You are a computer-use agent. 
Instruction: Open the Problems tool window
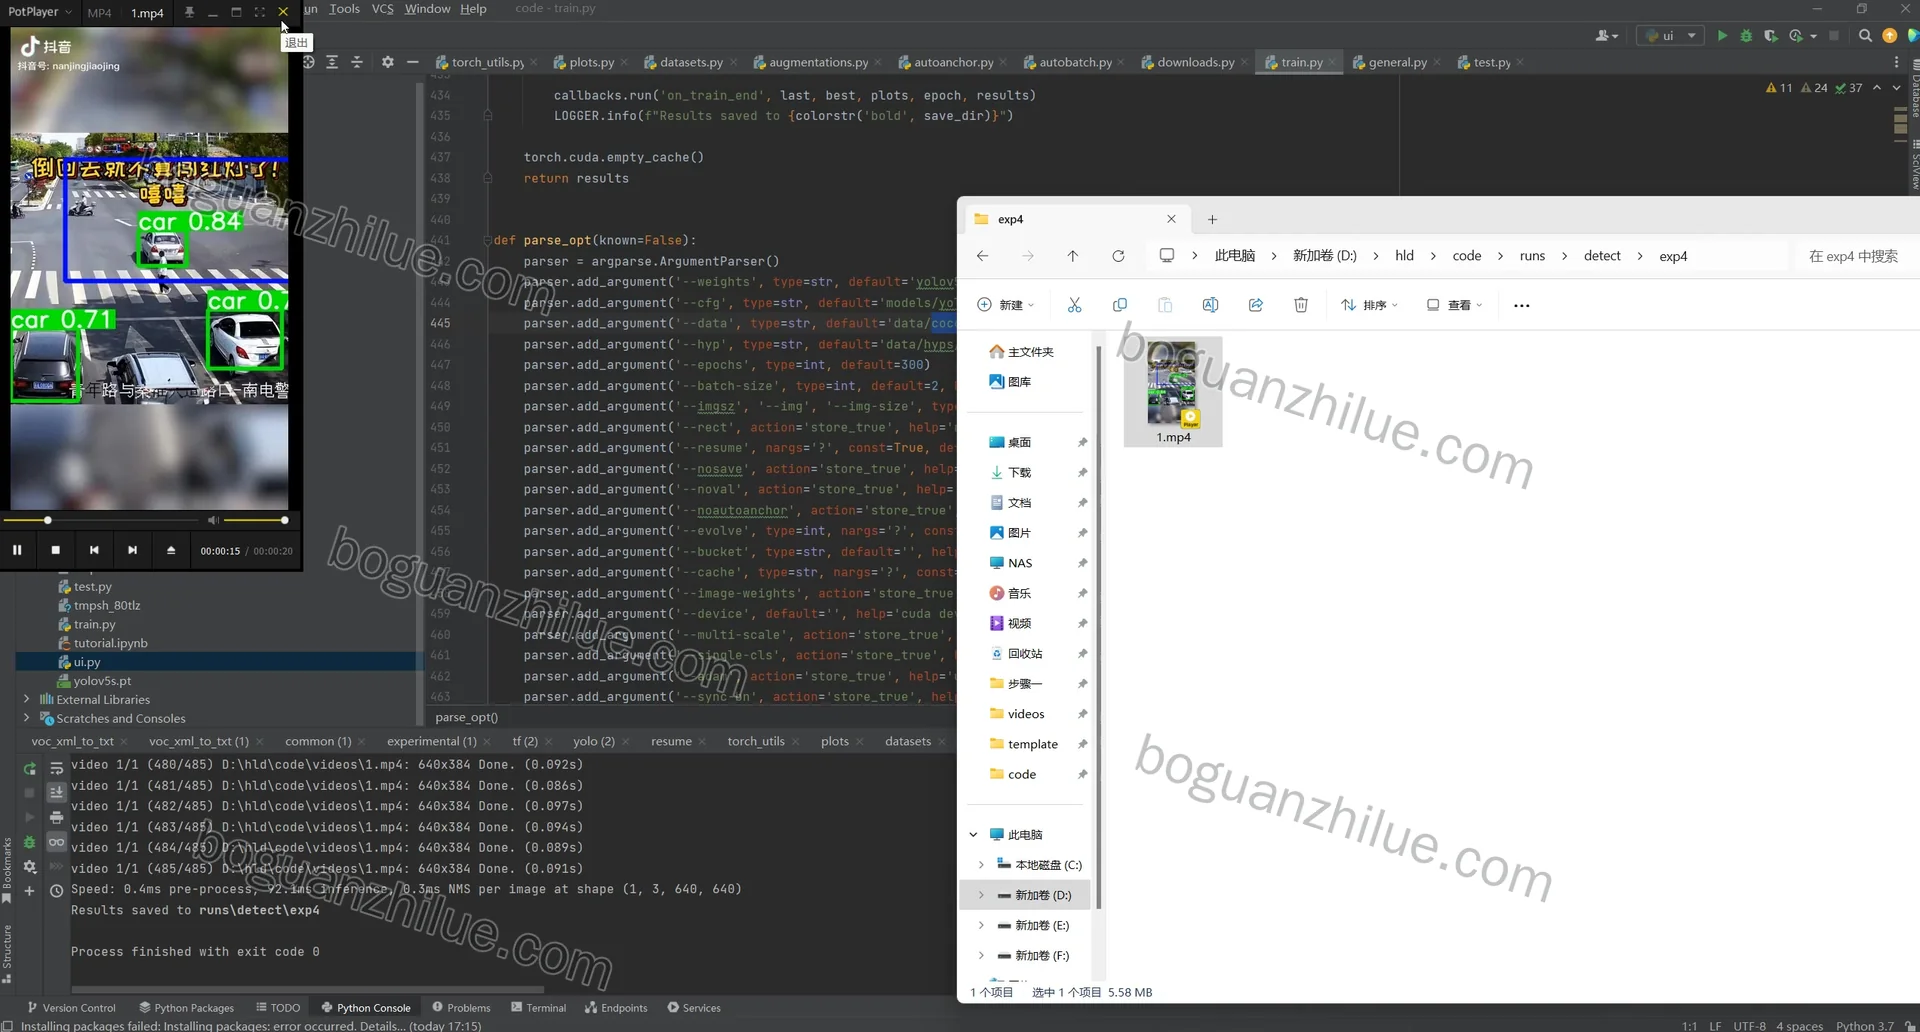[x=461, y=1008]
